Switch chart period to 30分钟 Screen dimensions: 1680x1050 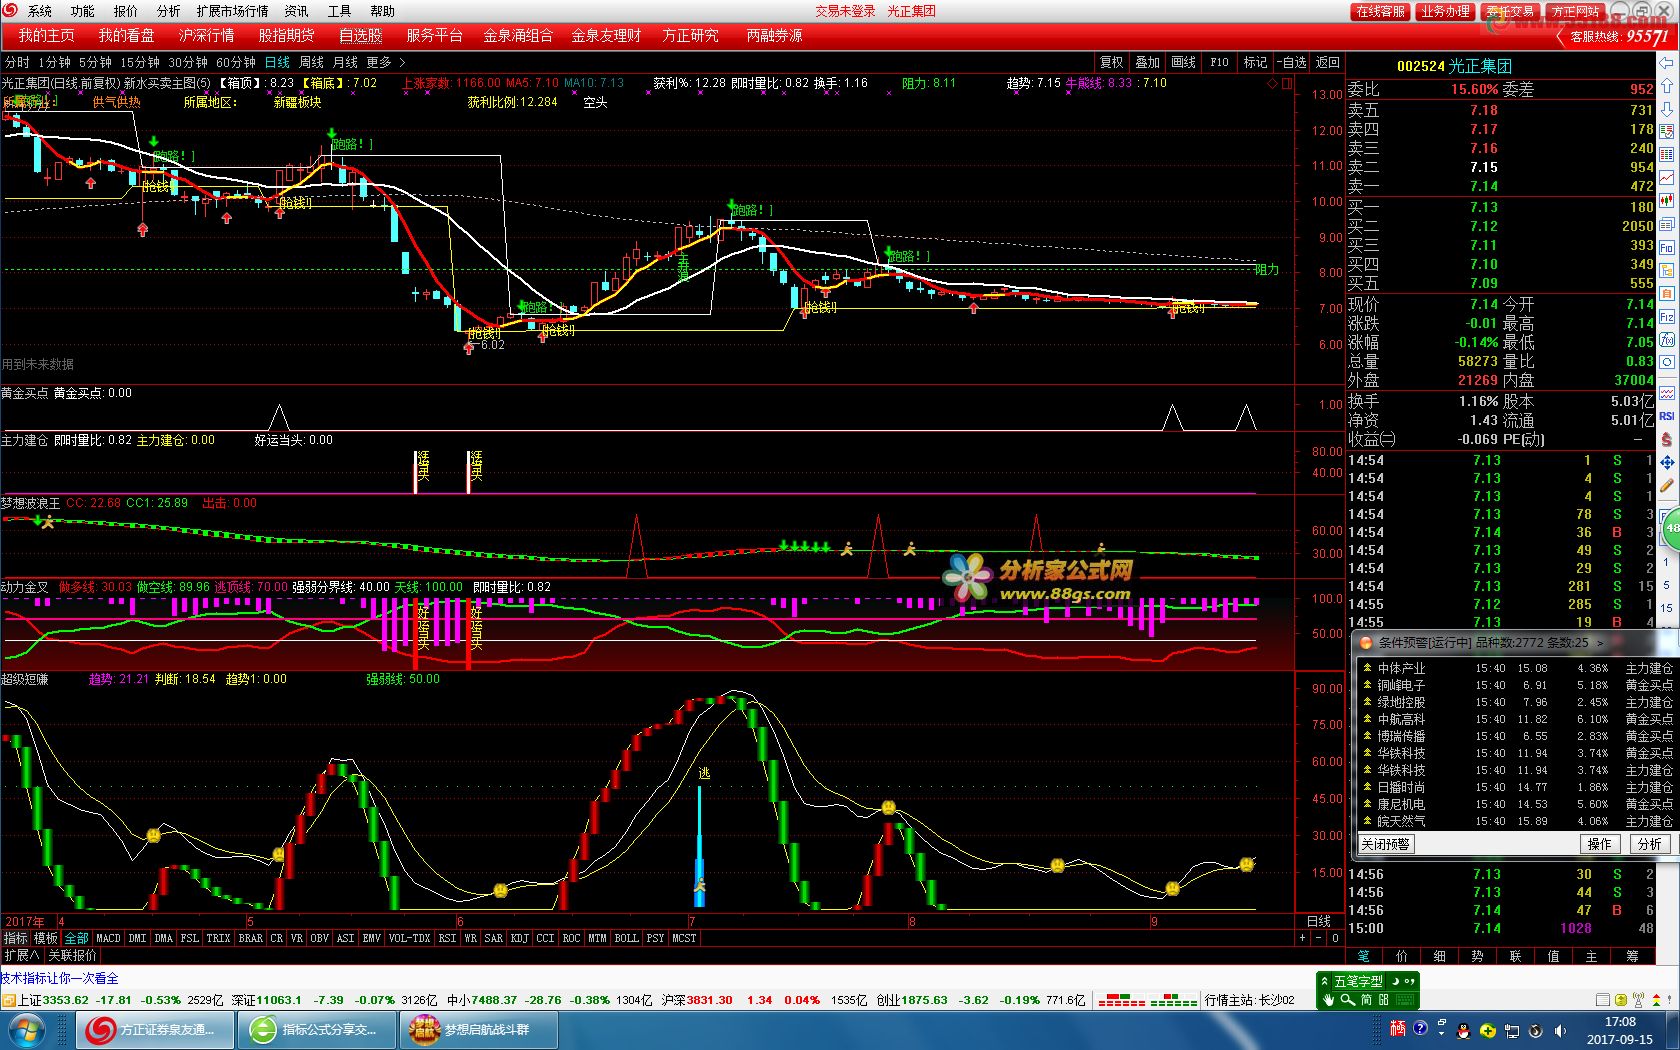187,62
